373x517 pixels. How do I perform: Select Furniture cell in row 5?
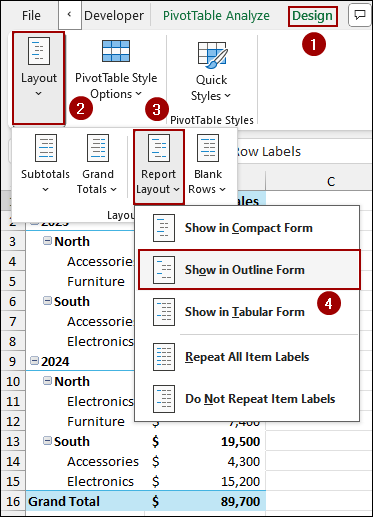click(80, 281)
